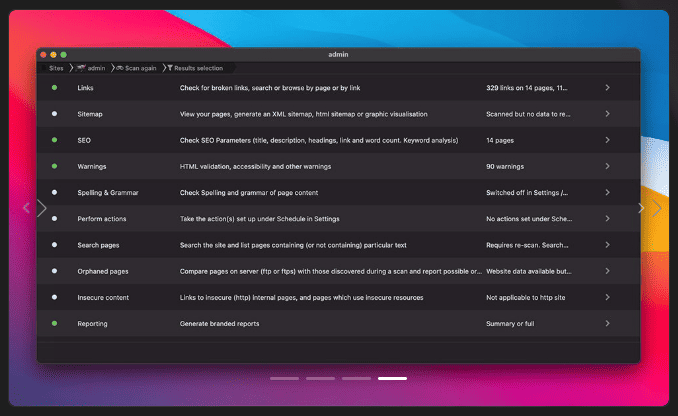Click the green status dot beside SEO
The height and width of the screenshot is (416, 678).
coord(54,140)
